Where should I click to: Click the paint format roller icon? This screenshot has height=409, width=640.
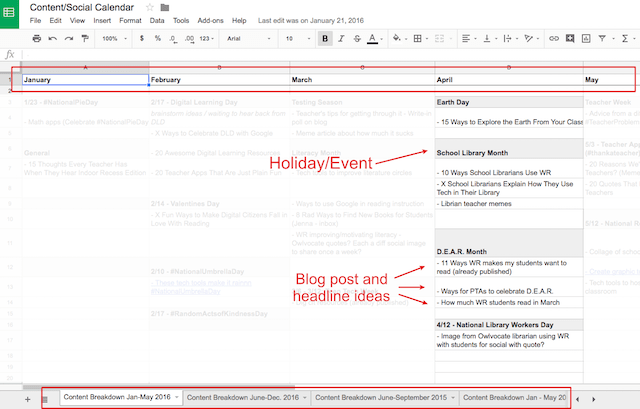pyautogui.click(x=82, y=39)
